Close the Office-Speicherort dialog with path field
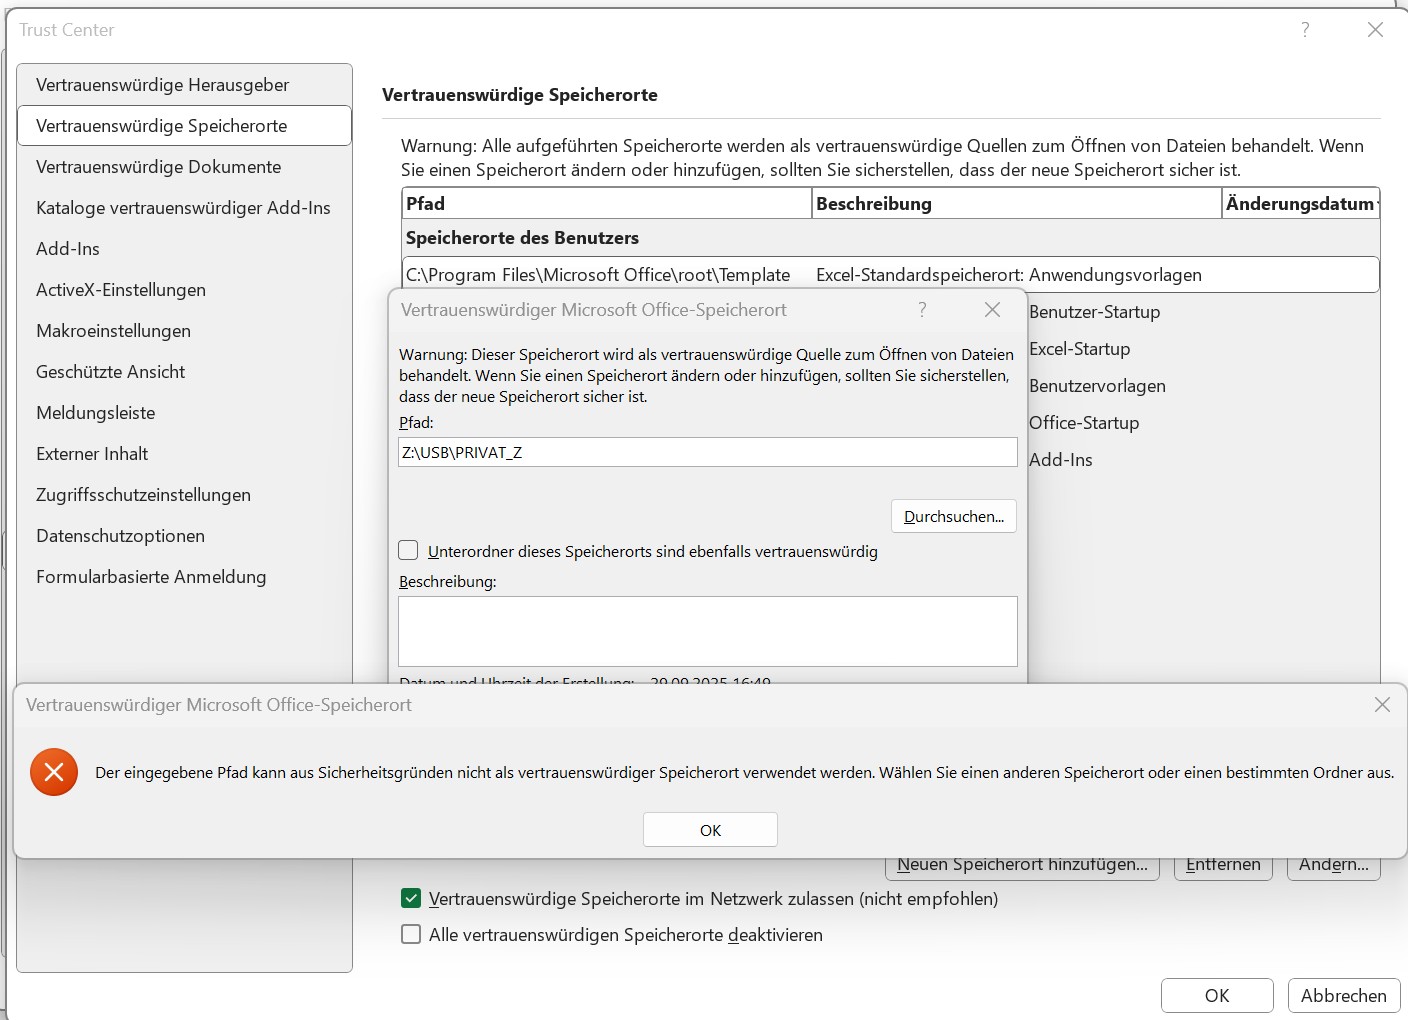 [992, 310]
